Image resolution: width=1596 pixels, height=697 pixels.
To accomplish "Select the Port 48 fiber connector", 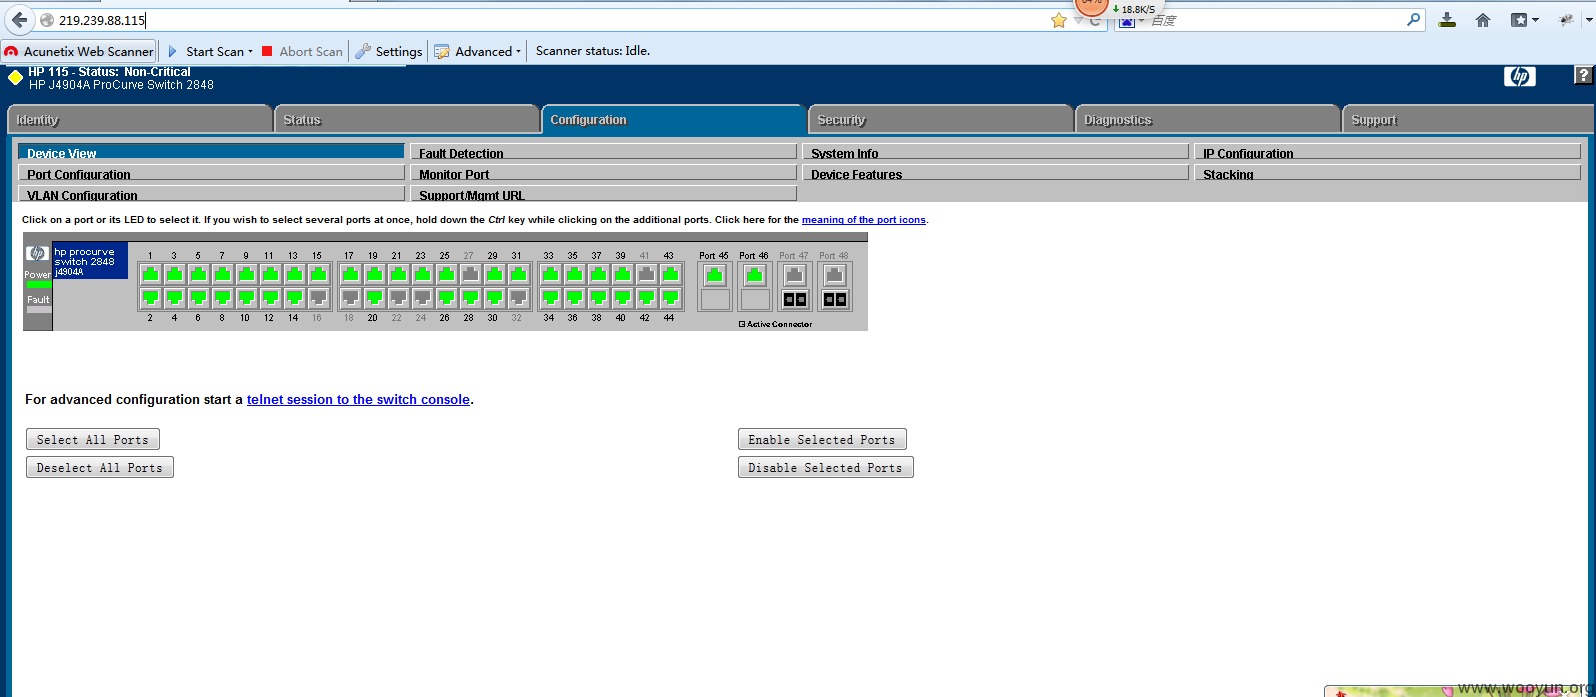I will [x=834, y=299].
